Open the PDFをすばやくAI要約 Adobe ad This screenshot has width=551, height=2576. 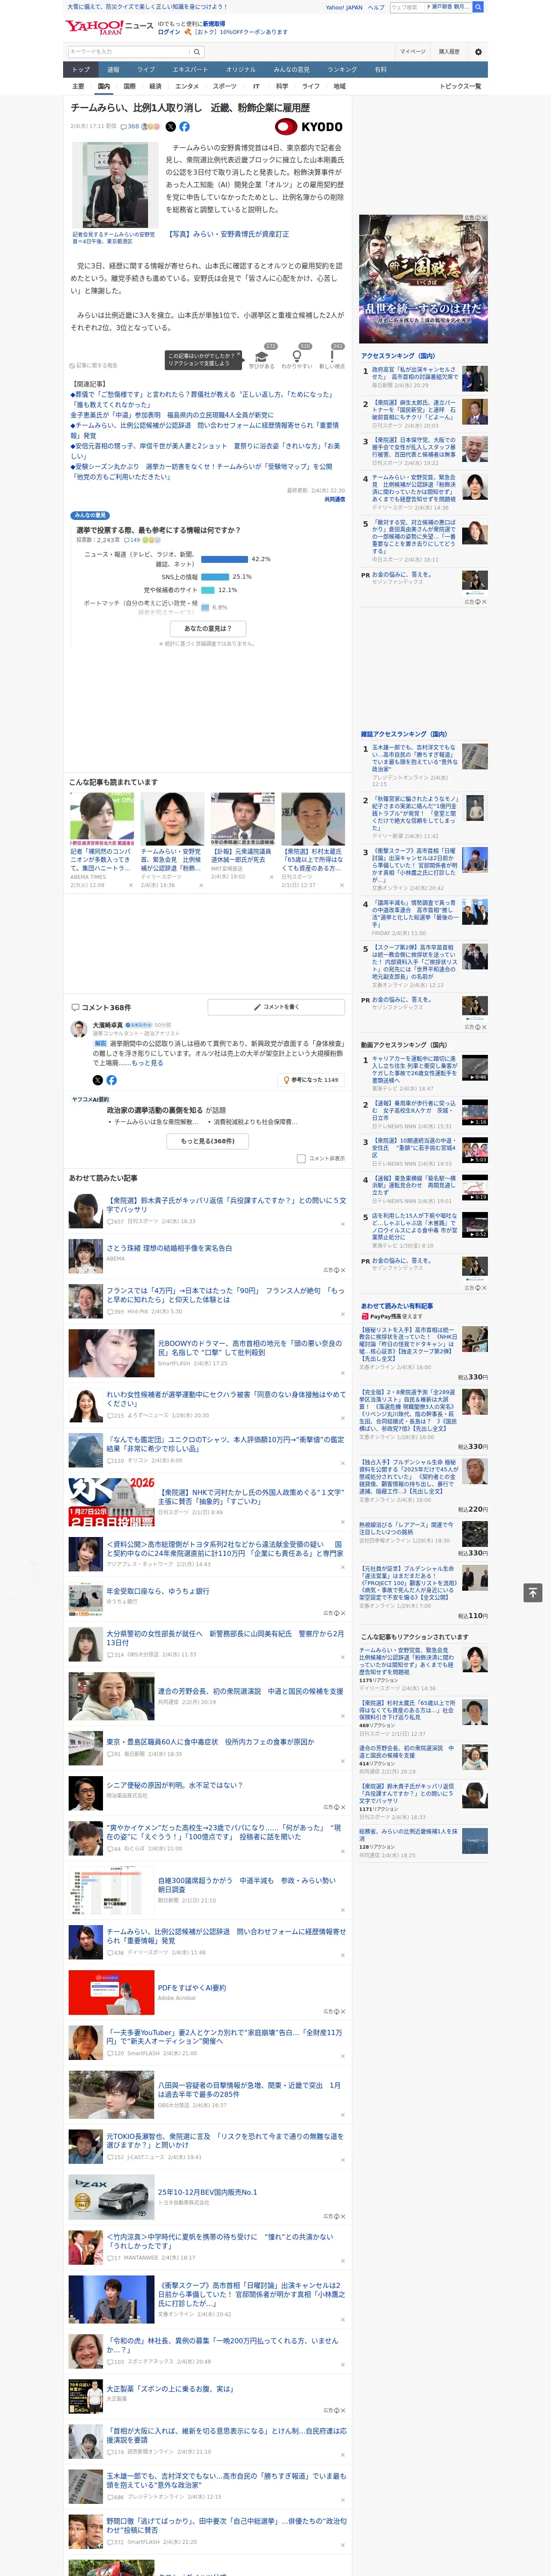click(192, 1988)
